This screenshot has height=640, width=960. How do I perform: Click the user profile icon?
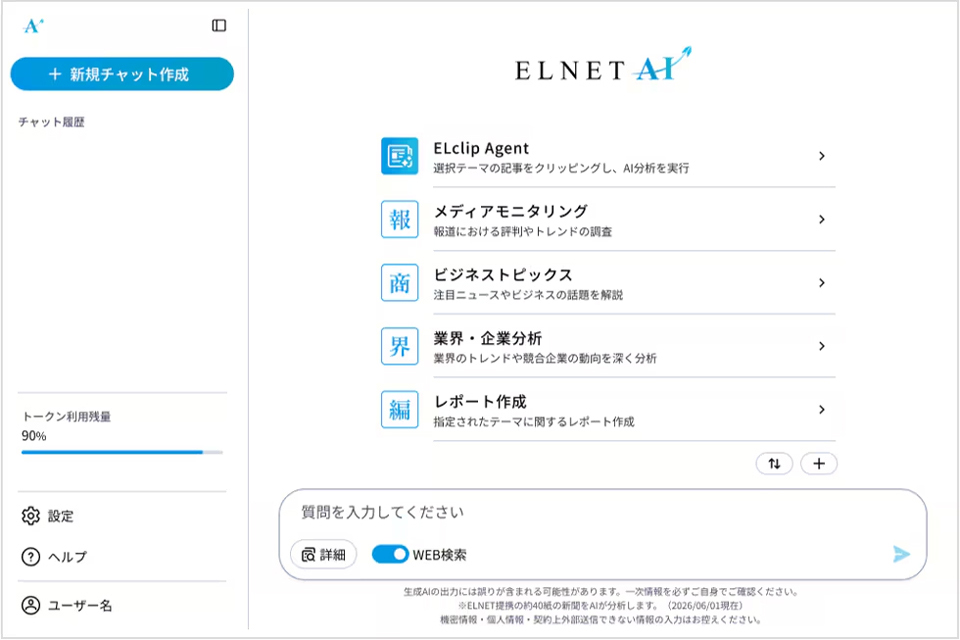point(31,605)
